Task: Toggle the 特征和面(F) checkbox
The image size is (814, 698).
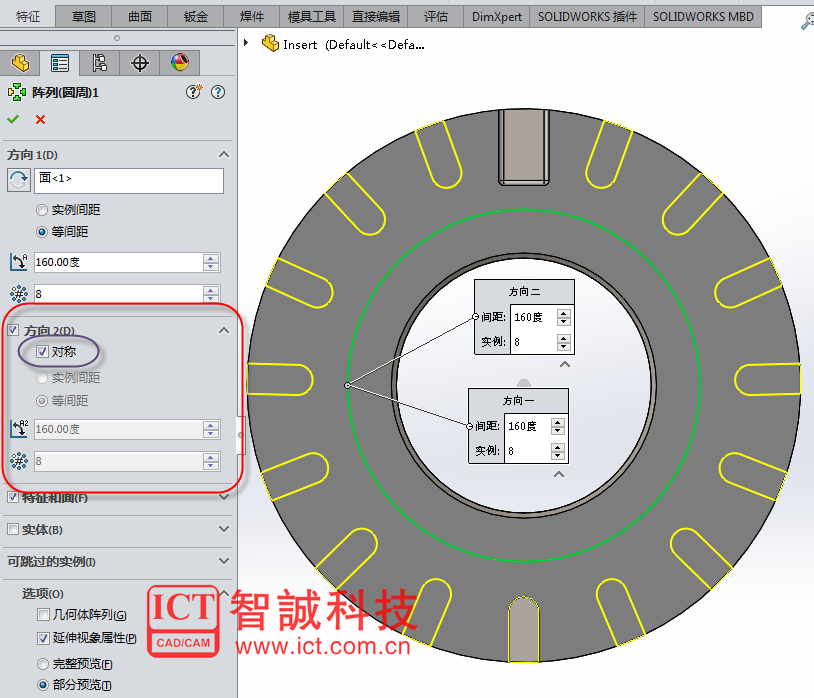Action: (x=13, y=497)
